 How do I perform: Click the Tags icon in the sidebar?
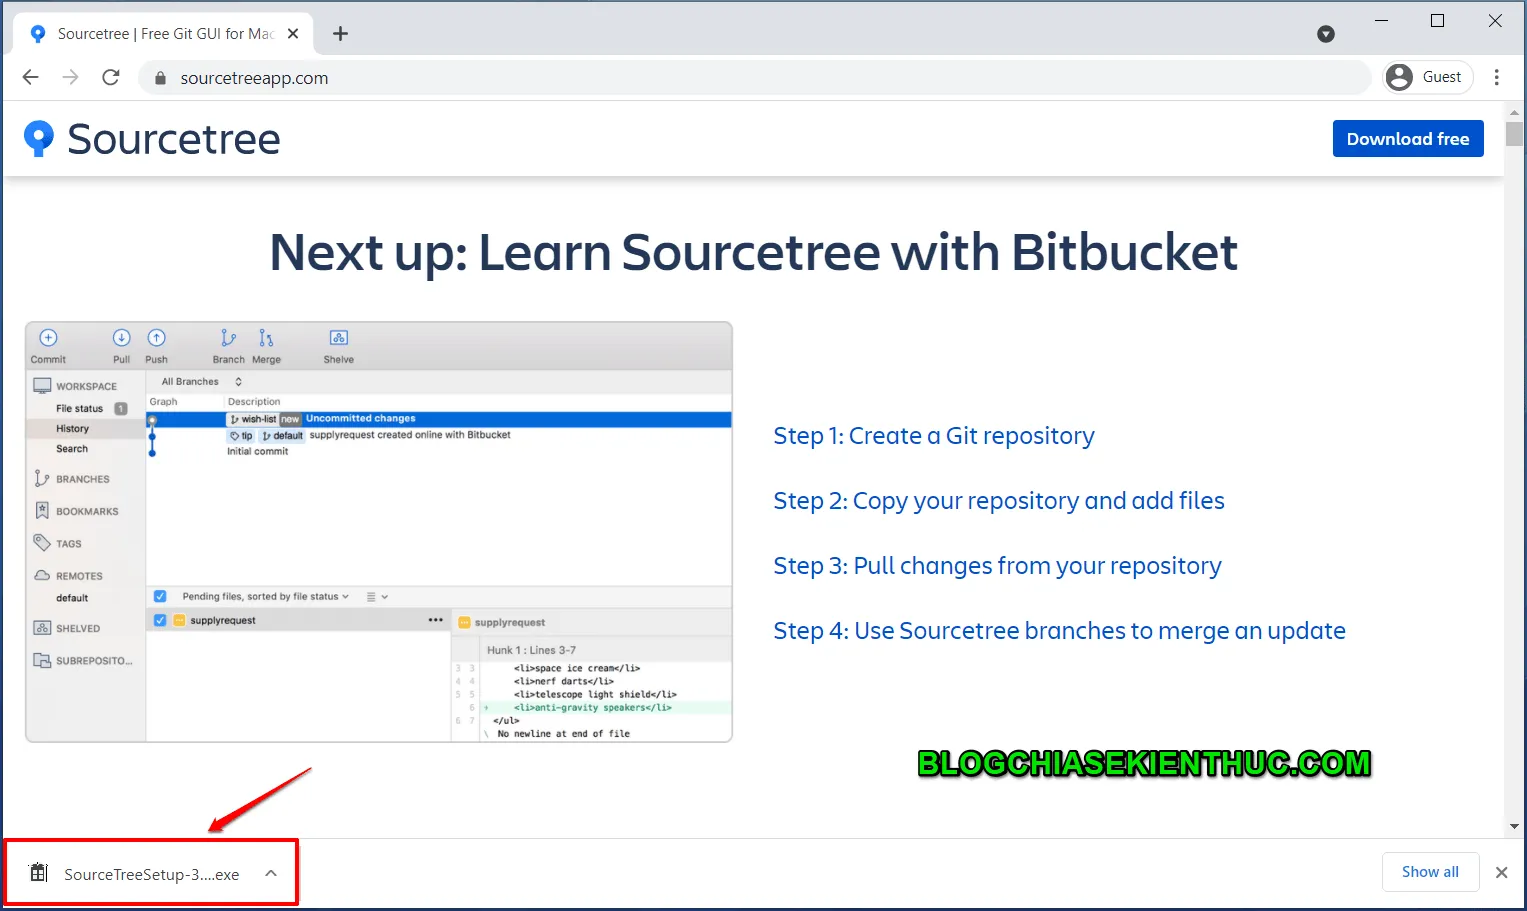(42, 543)
